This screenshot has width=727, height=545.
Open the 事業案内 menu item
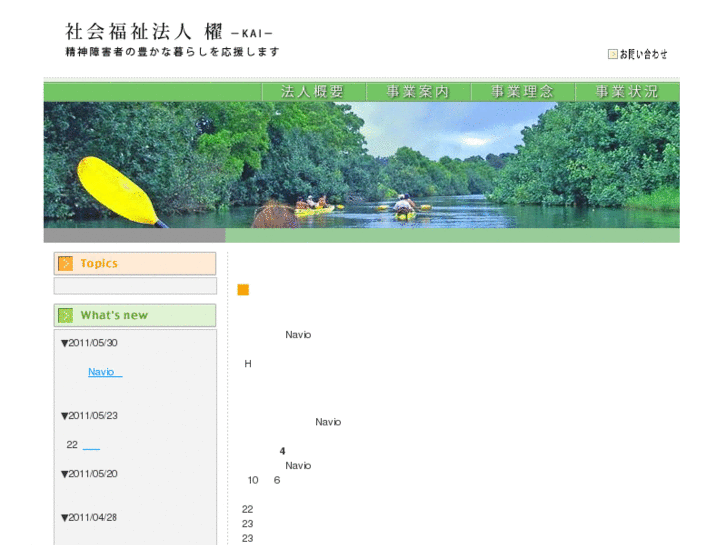pyautogui.click(x=418, y=91)
